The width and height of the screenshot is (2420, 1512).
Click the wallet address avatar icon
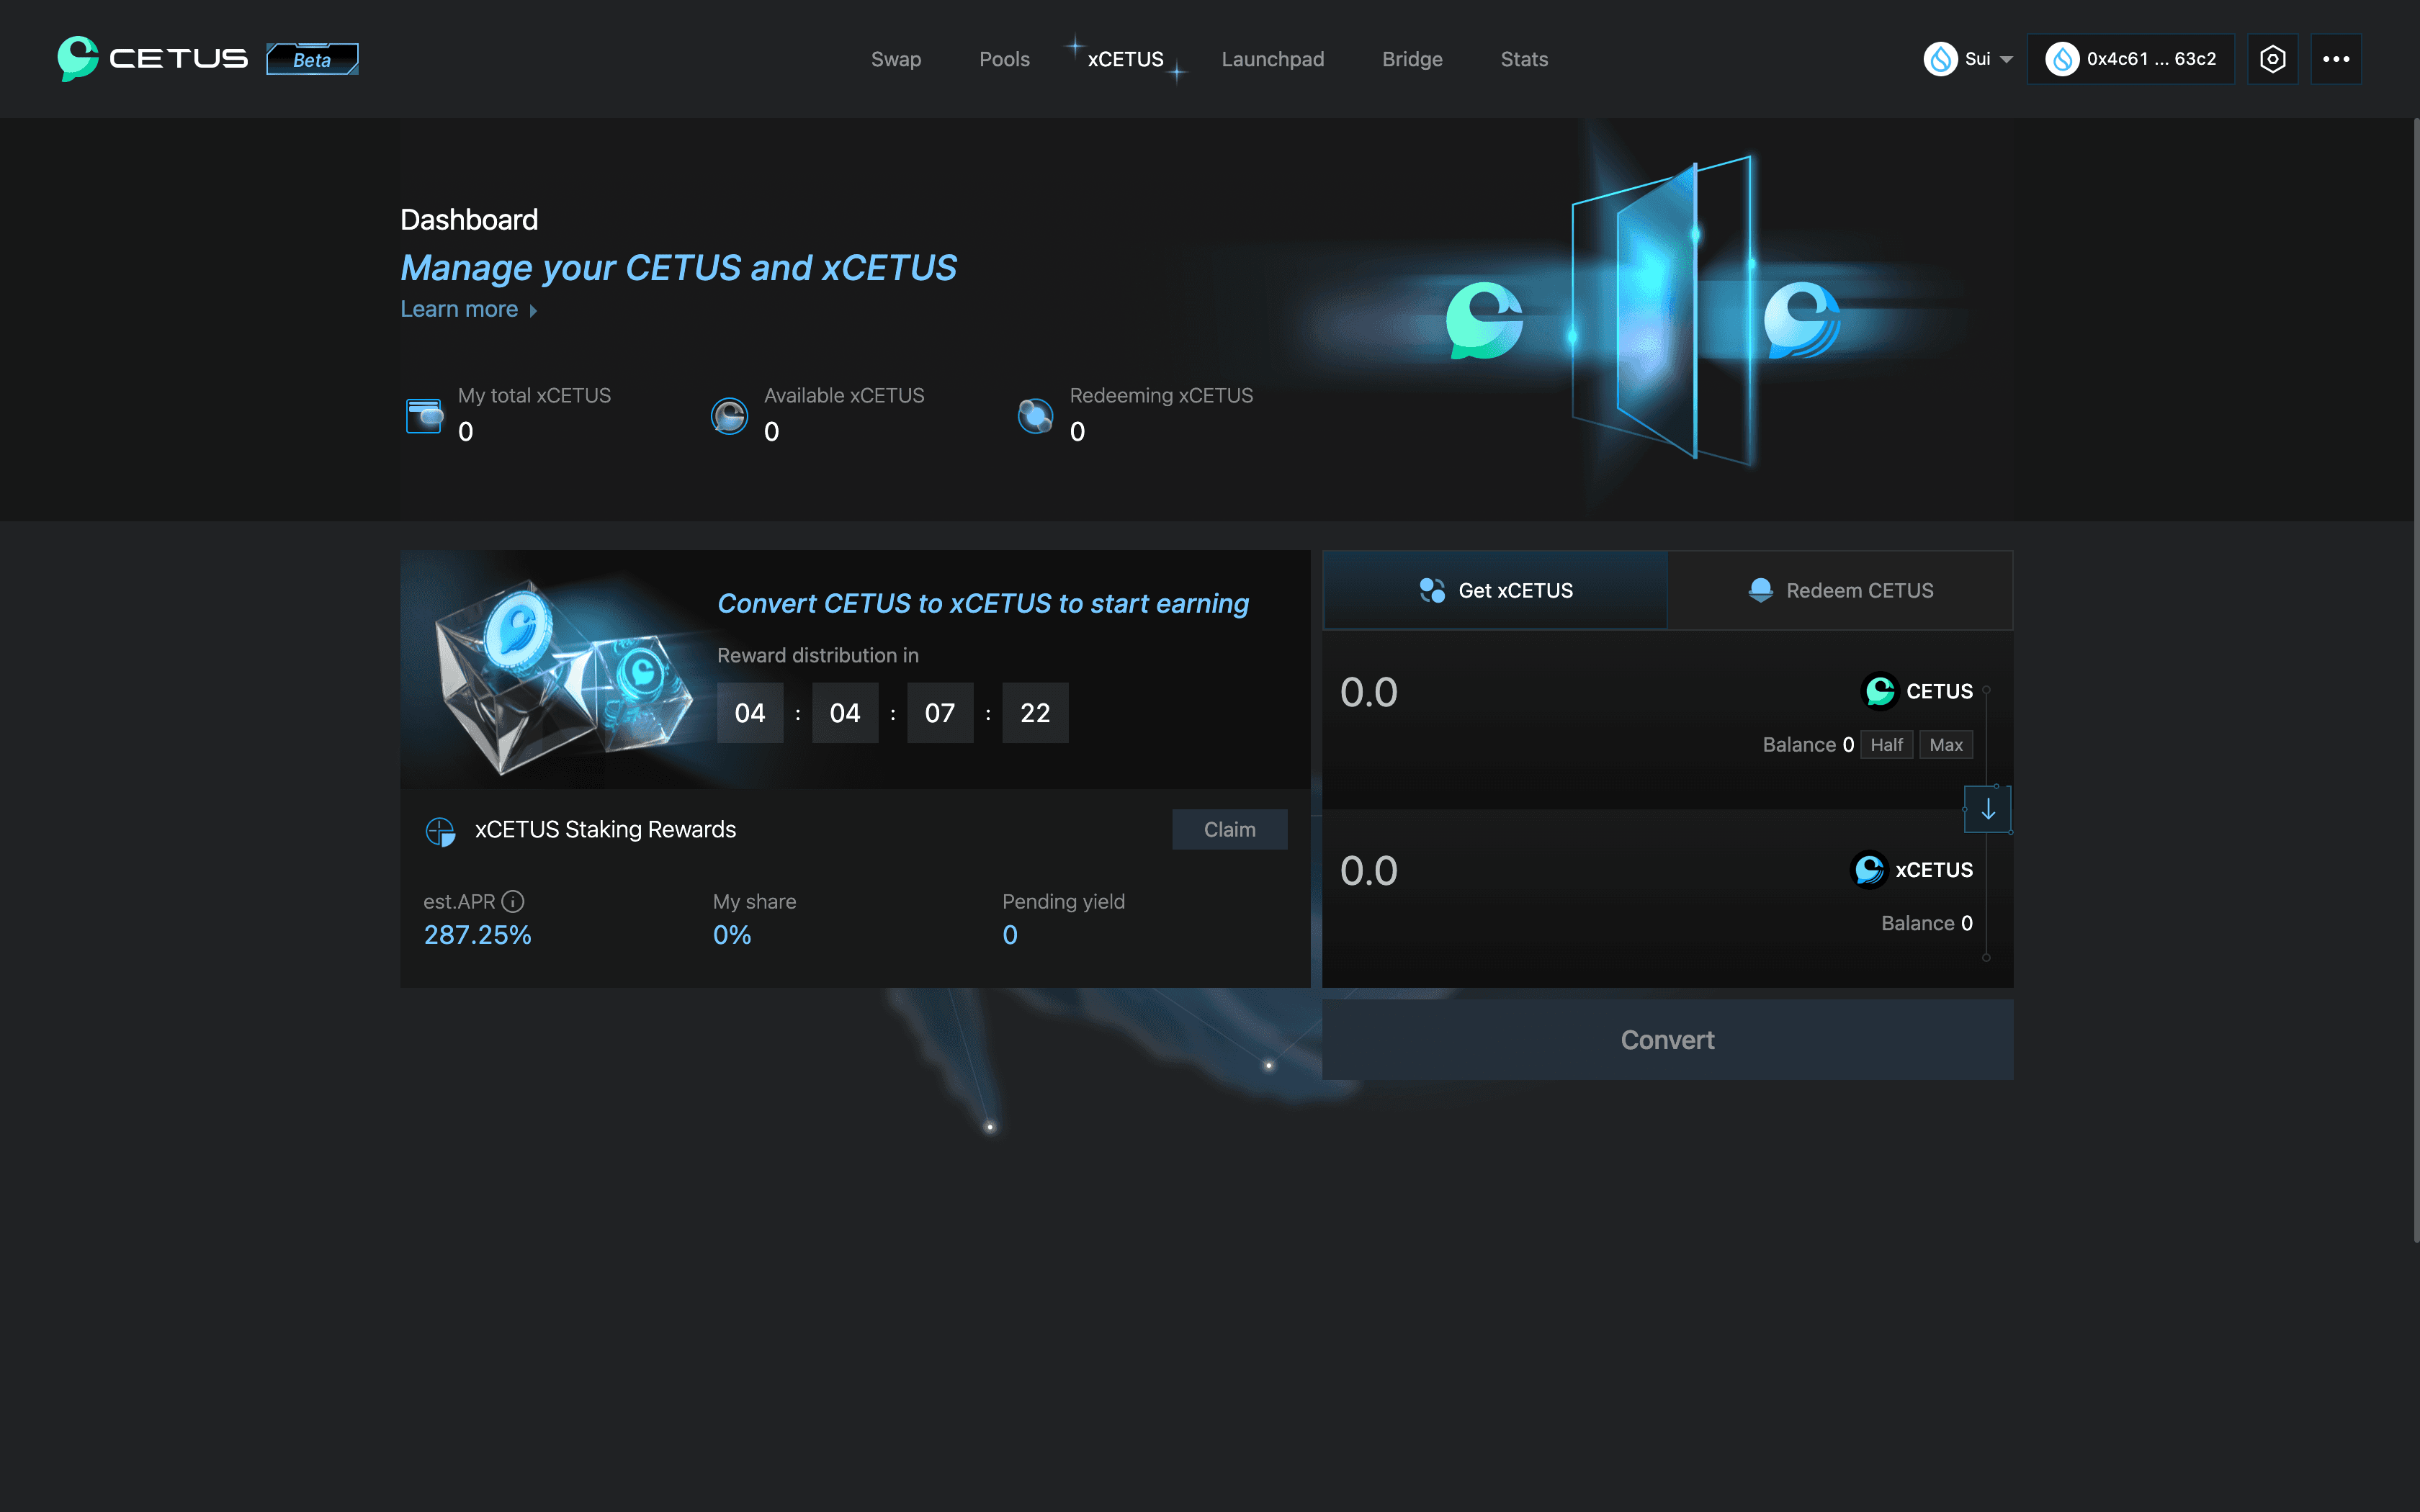(2062, 59)
